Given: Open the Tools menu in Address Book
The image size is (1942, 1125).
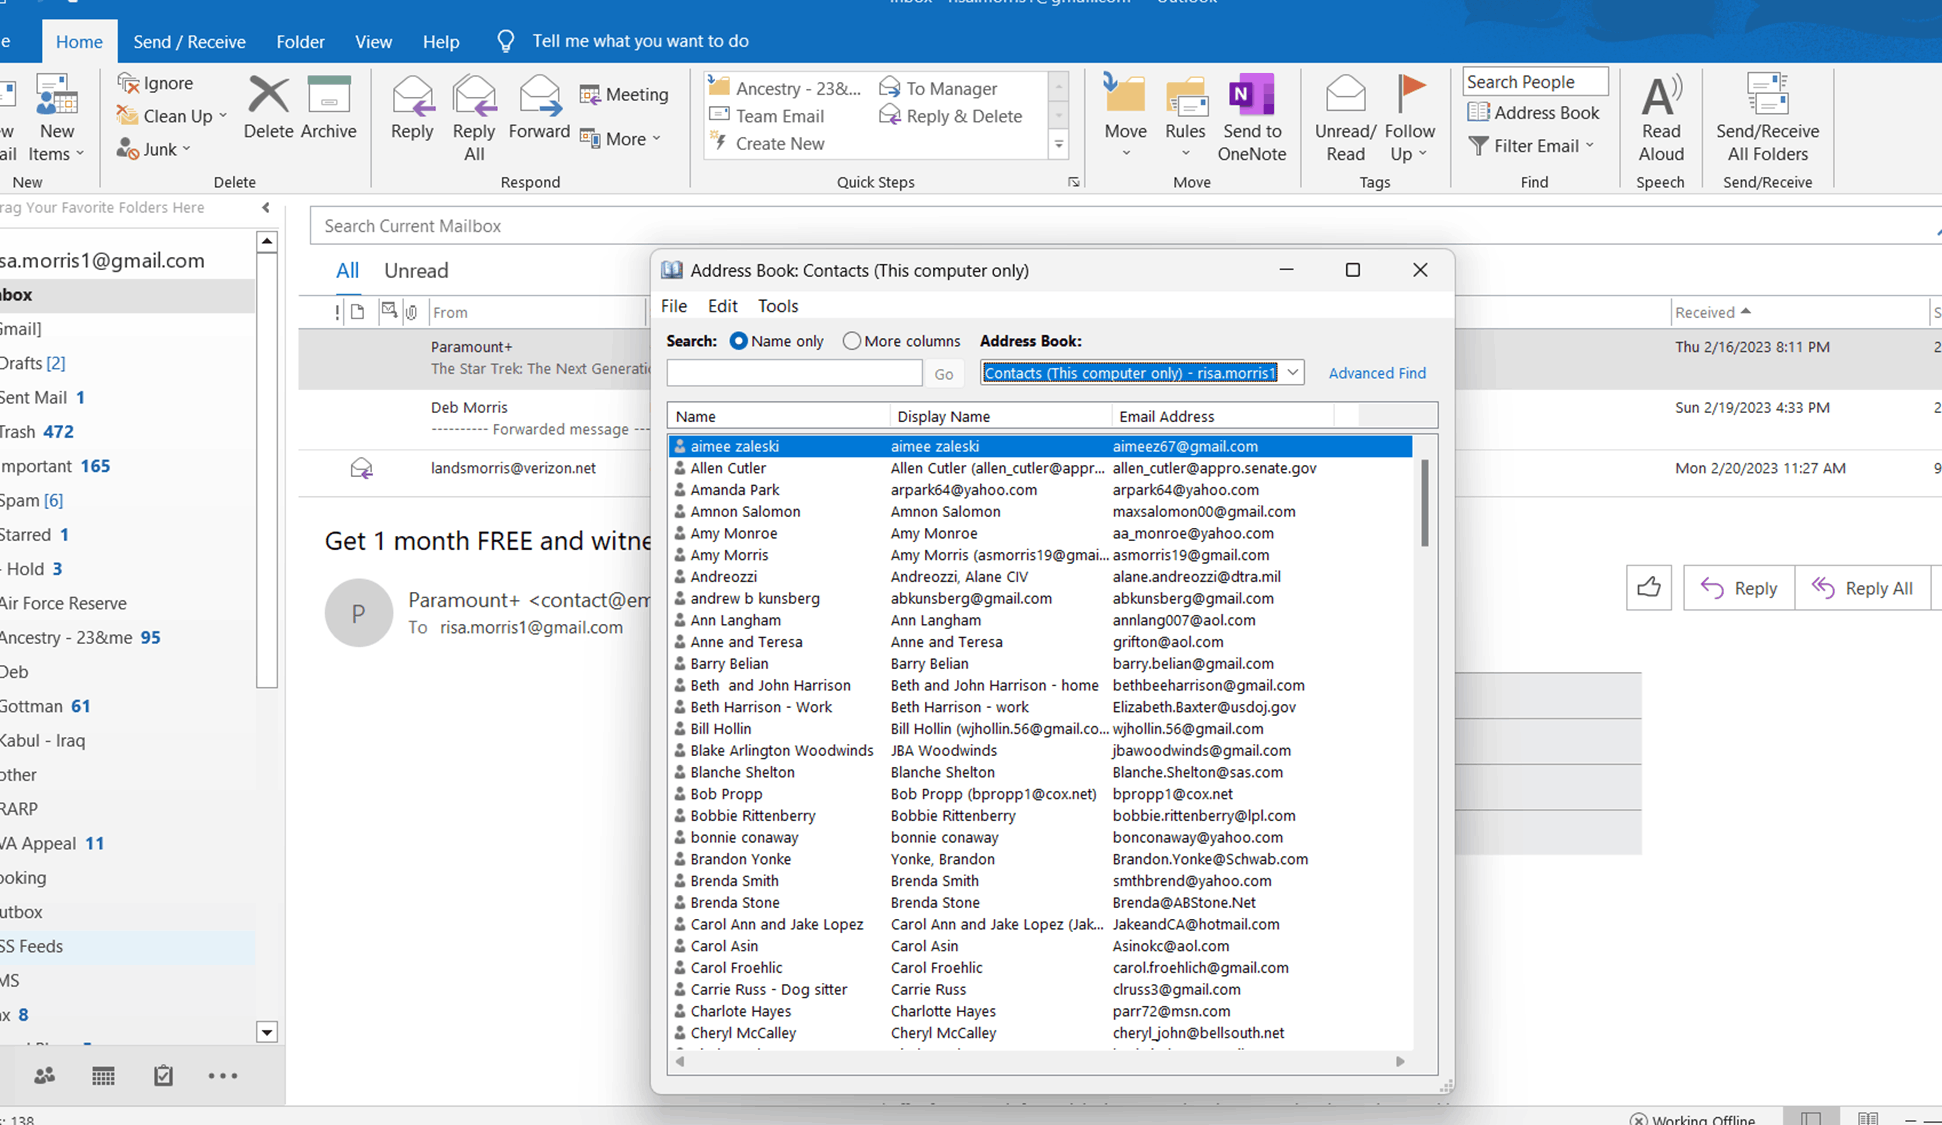Looking at the screenshot, I should [777, 305].
